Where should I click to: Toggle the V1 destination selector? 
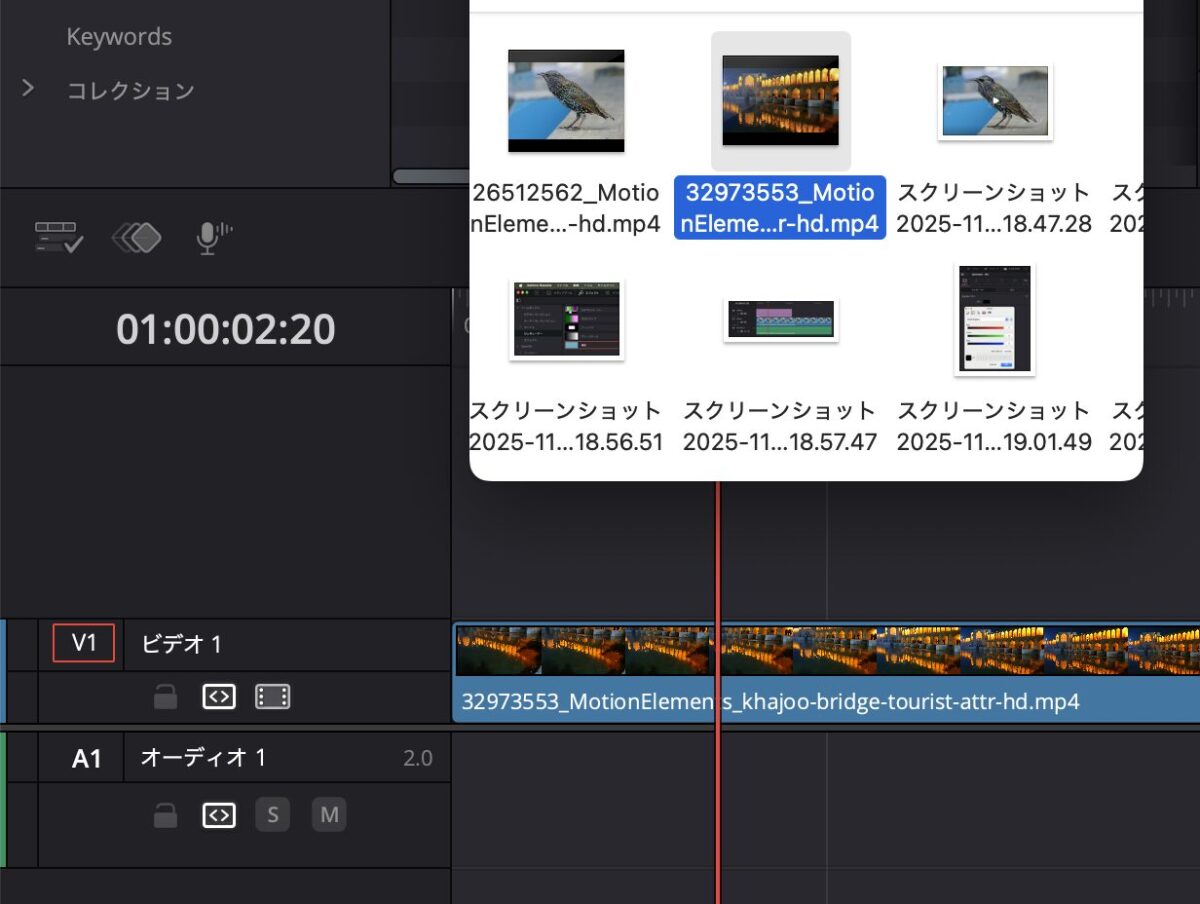83,644
